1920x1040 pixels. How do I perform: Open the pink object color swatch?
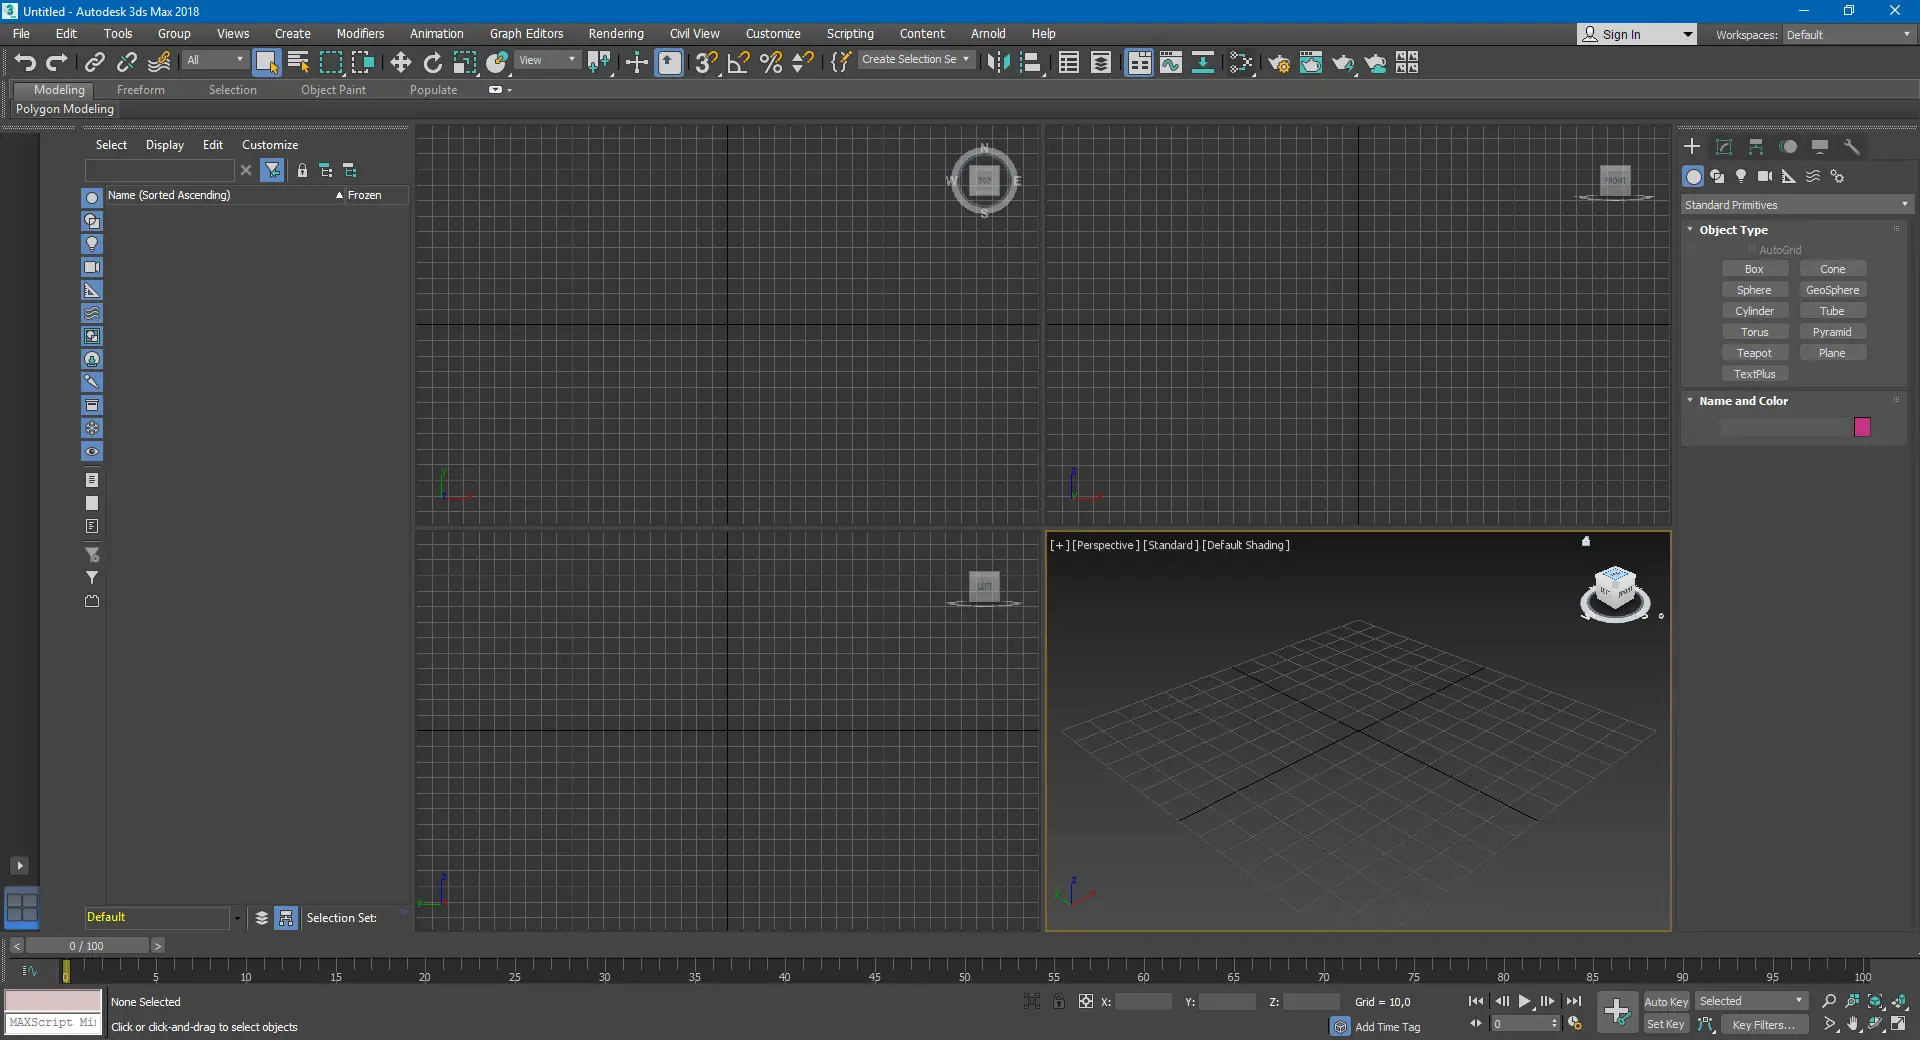tap(1862, 427)
